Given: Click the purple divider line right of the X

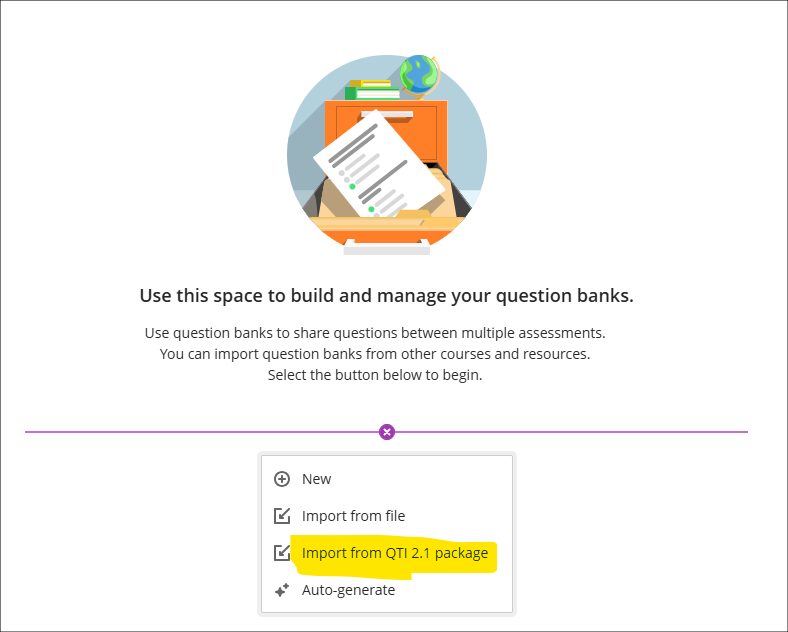Looking at the screenshot, I should (x=571, y=432).
